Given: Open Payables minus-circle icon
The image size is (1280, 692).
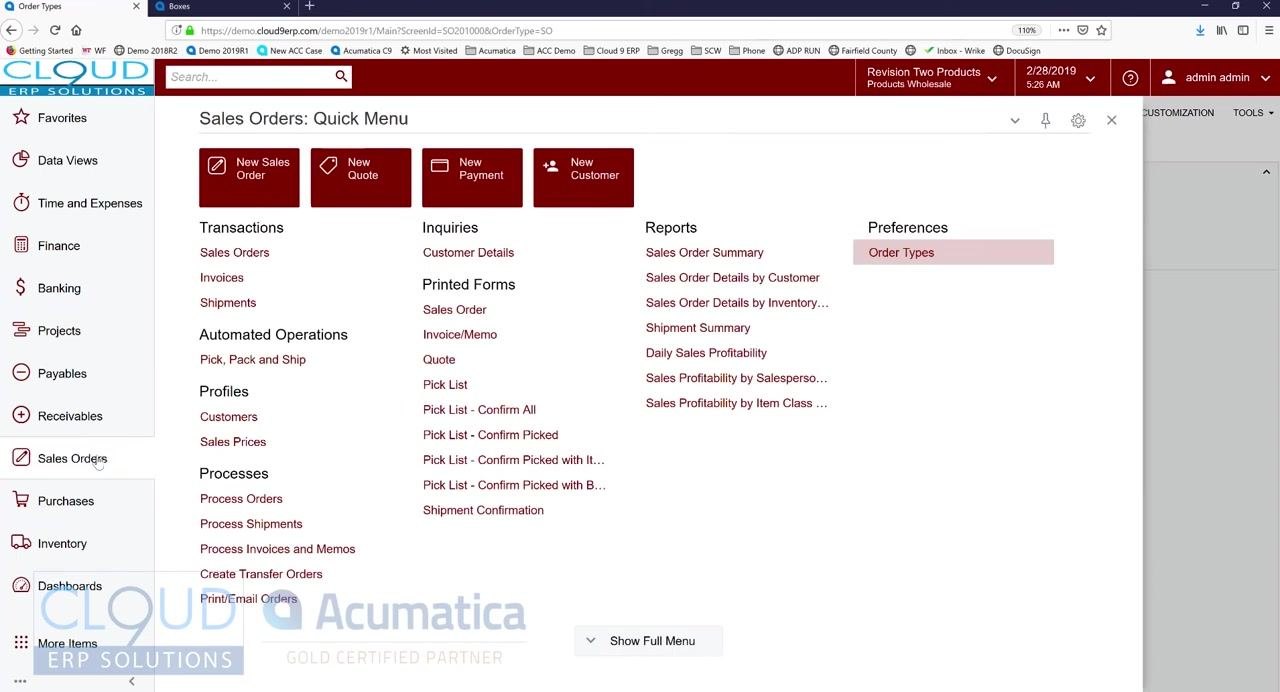Looking at the screenshot, I should point(21,373).
